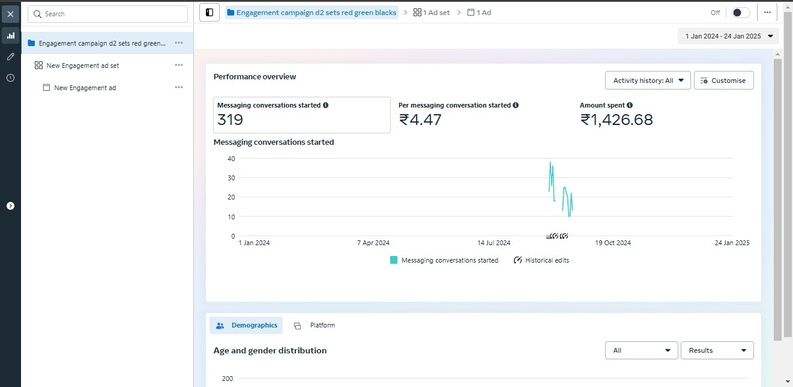Select the edit pencil icon in sidebar
The image size is (793, 387).
coord(10,57)
